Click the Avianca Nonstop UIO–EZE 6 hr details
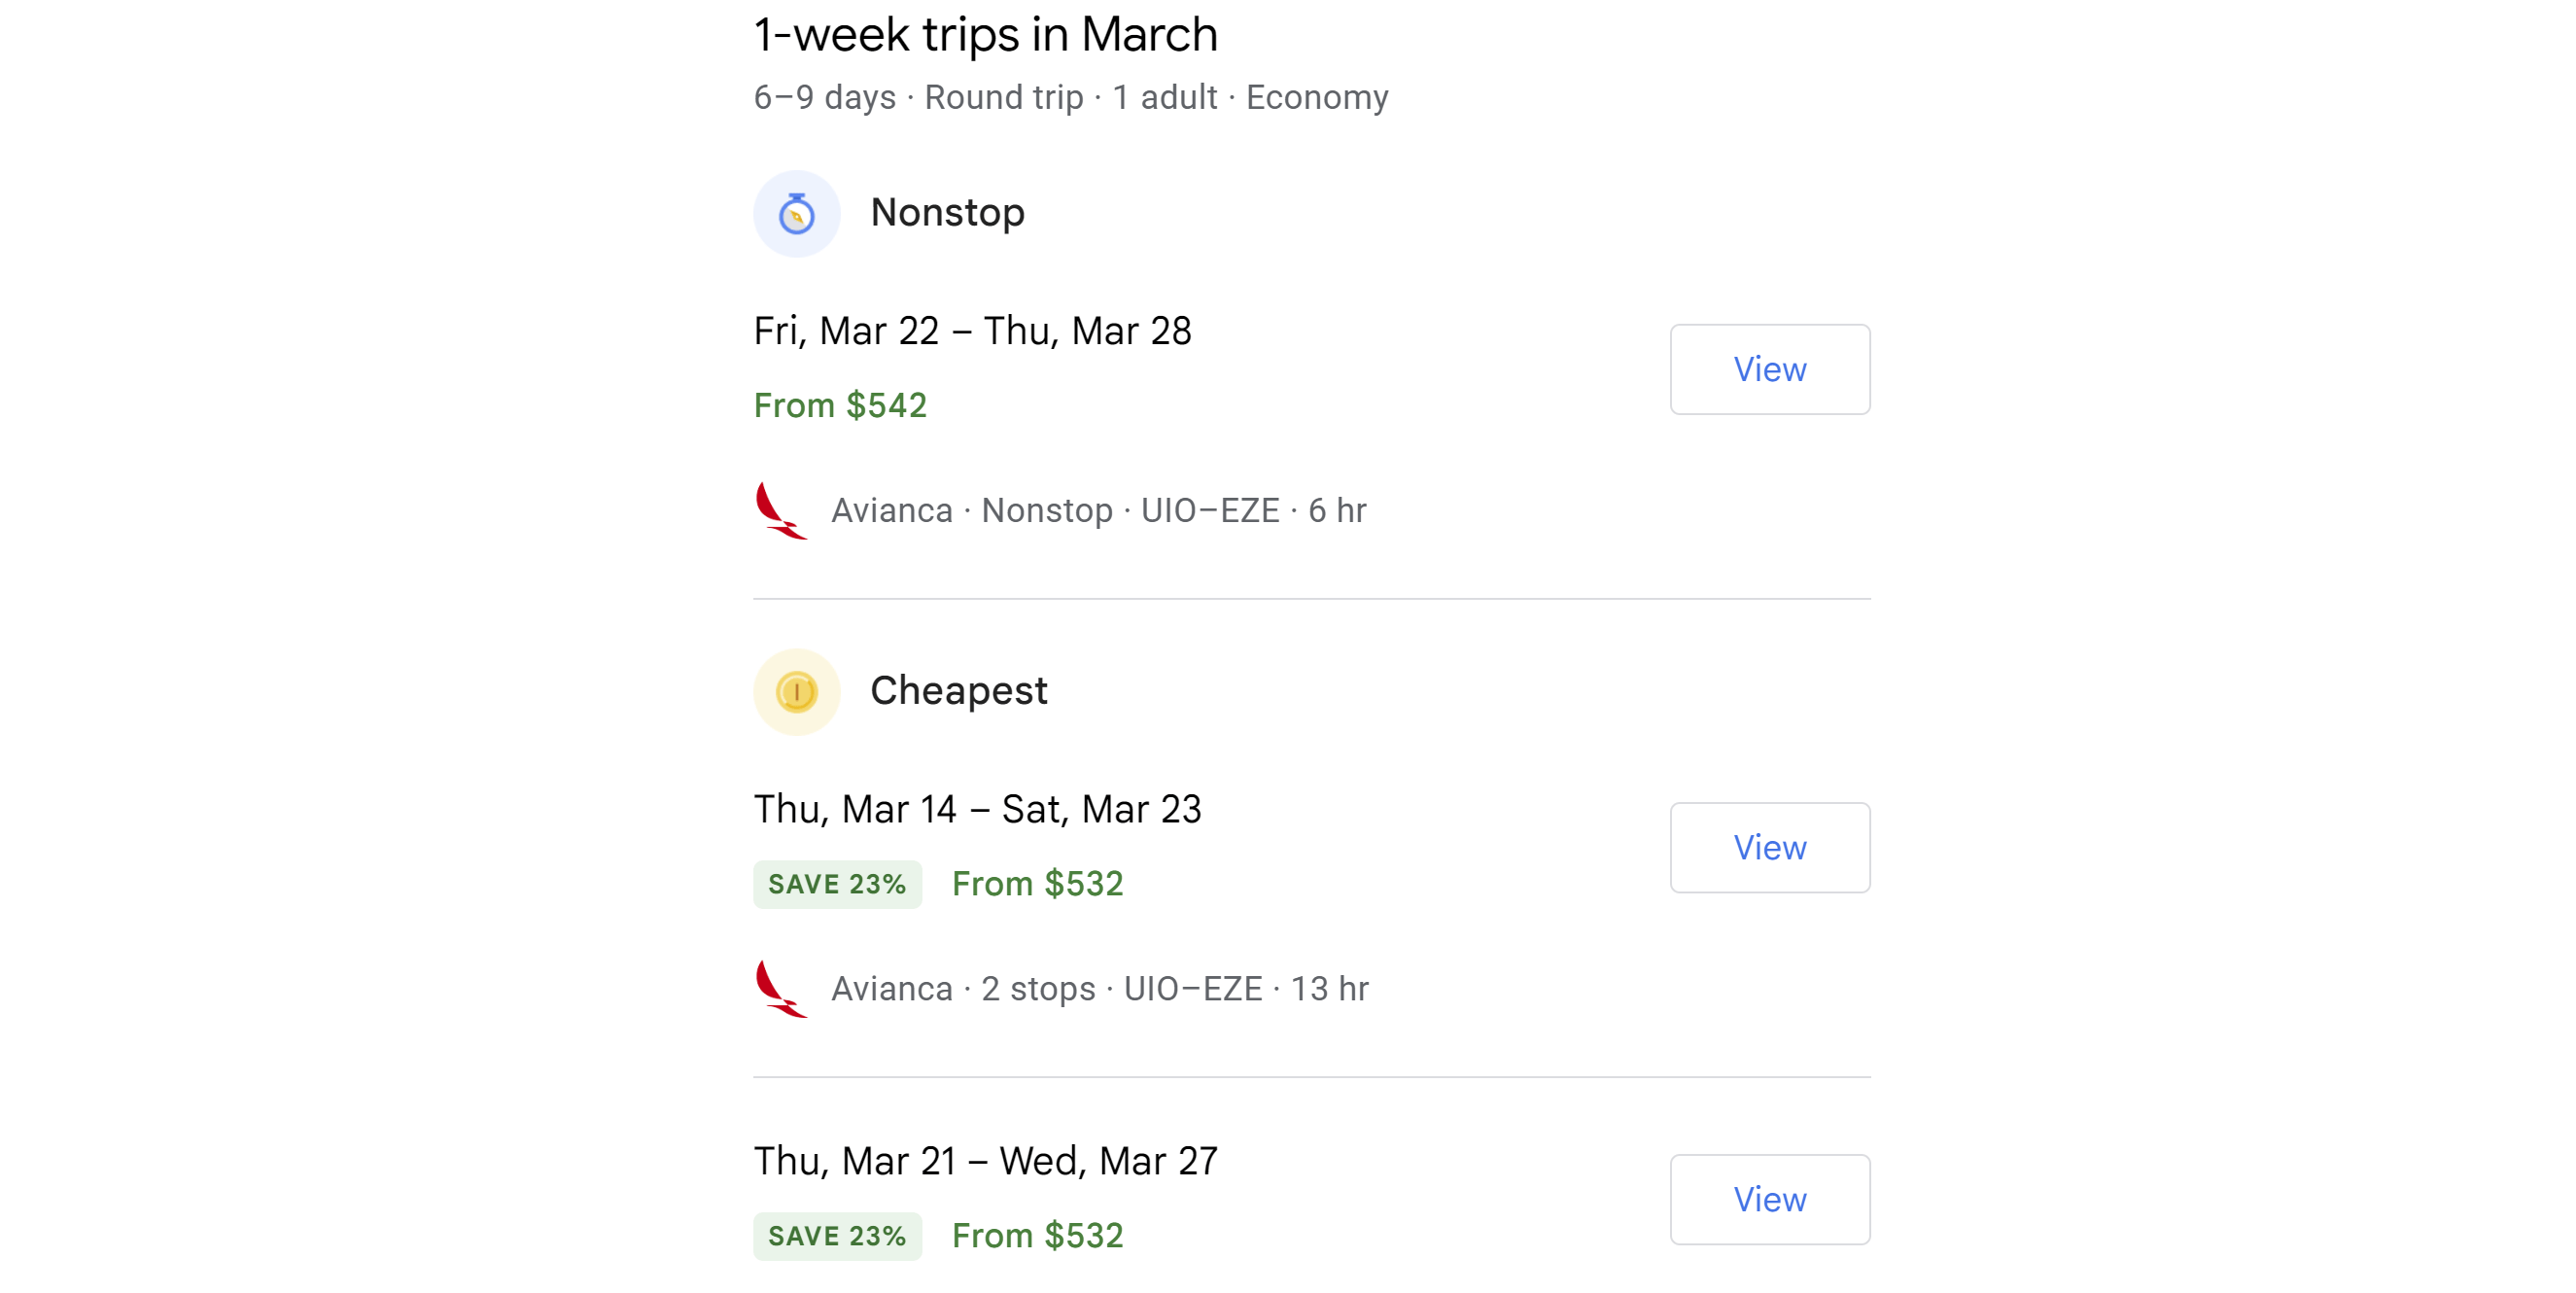Screen dimensions: 2576x1293 1098,510
